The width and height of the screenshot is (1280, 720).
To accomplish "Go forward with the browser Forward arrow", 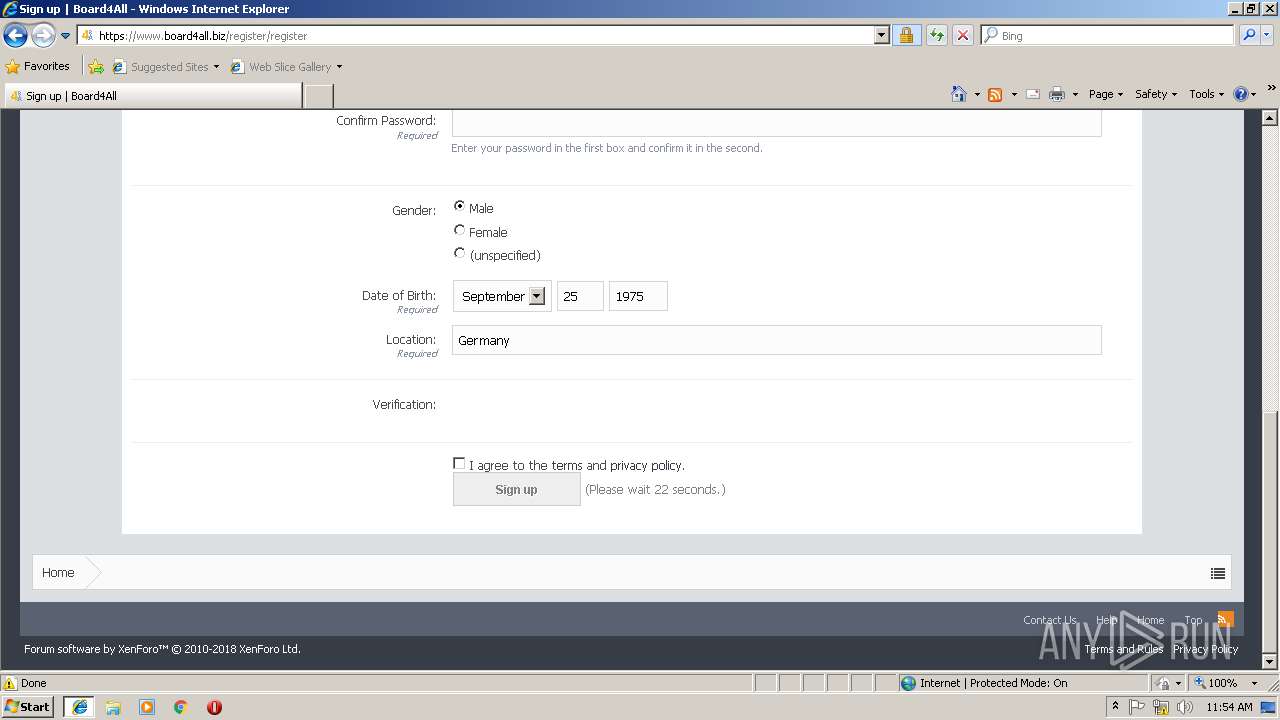I will 42,36.
